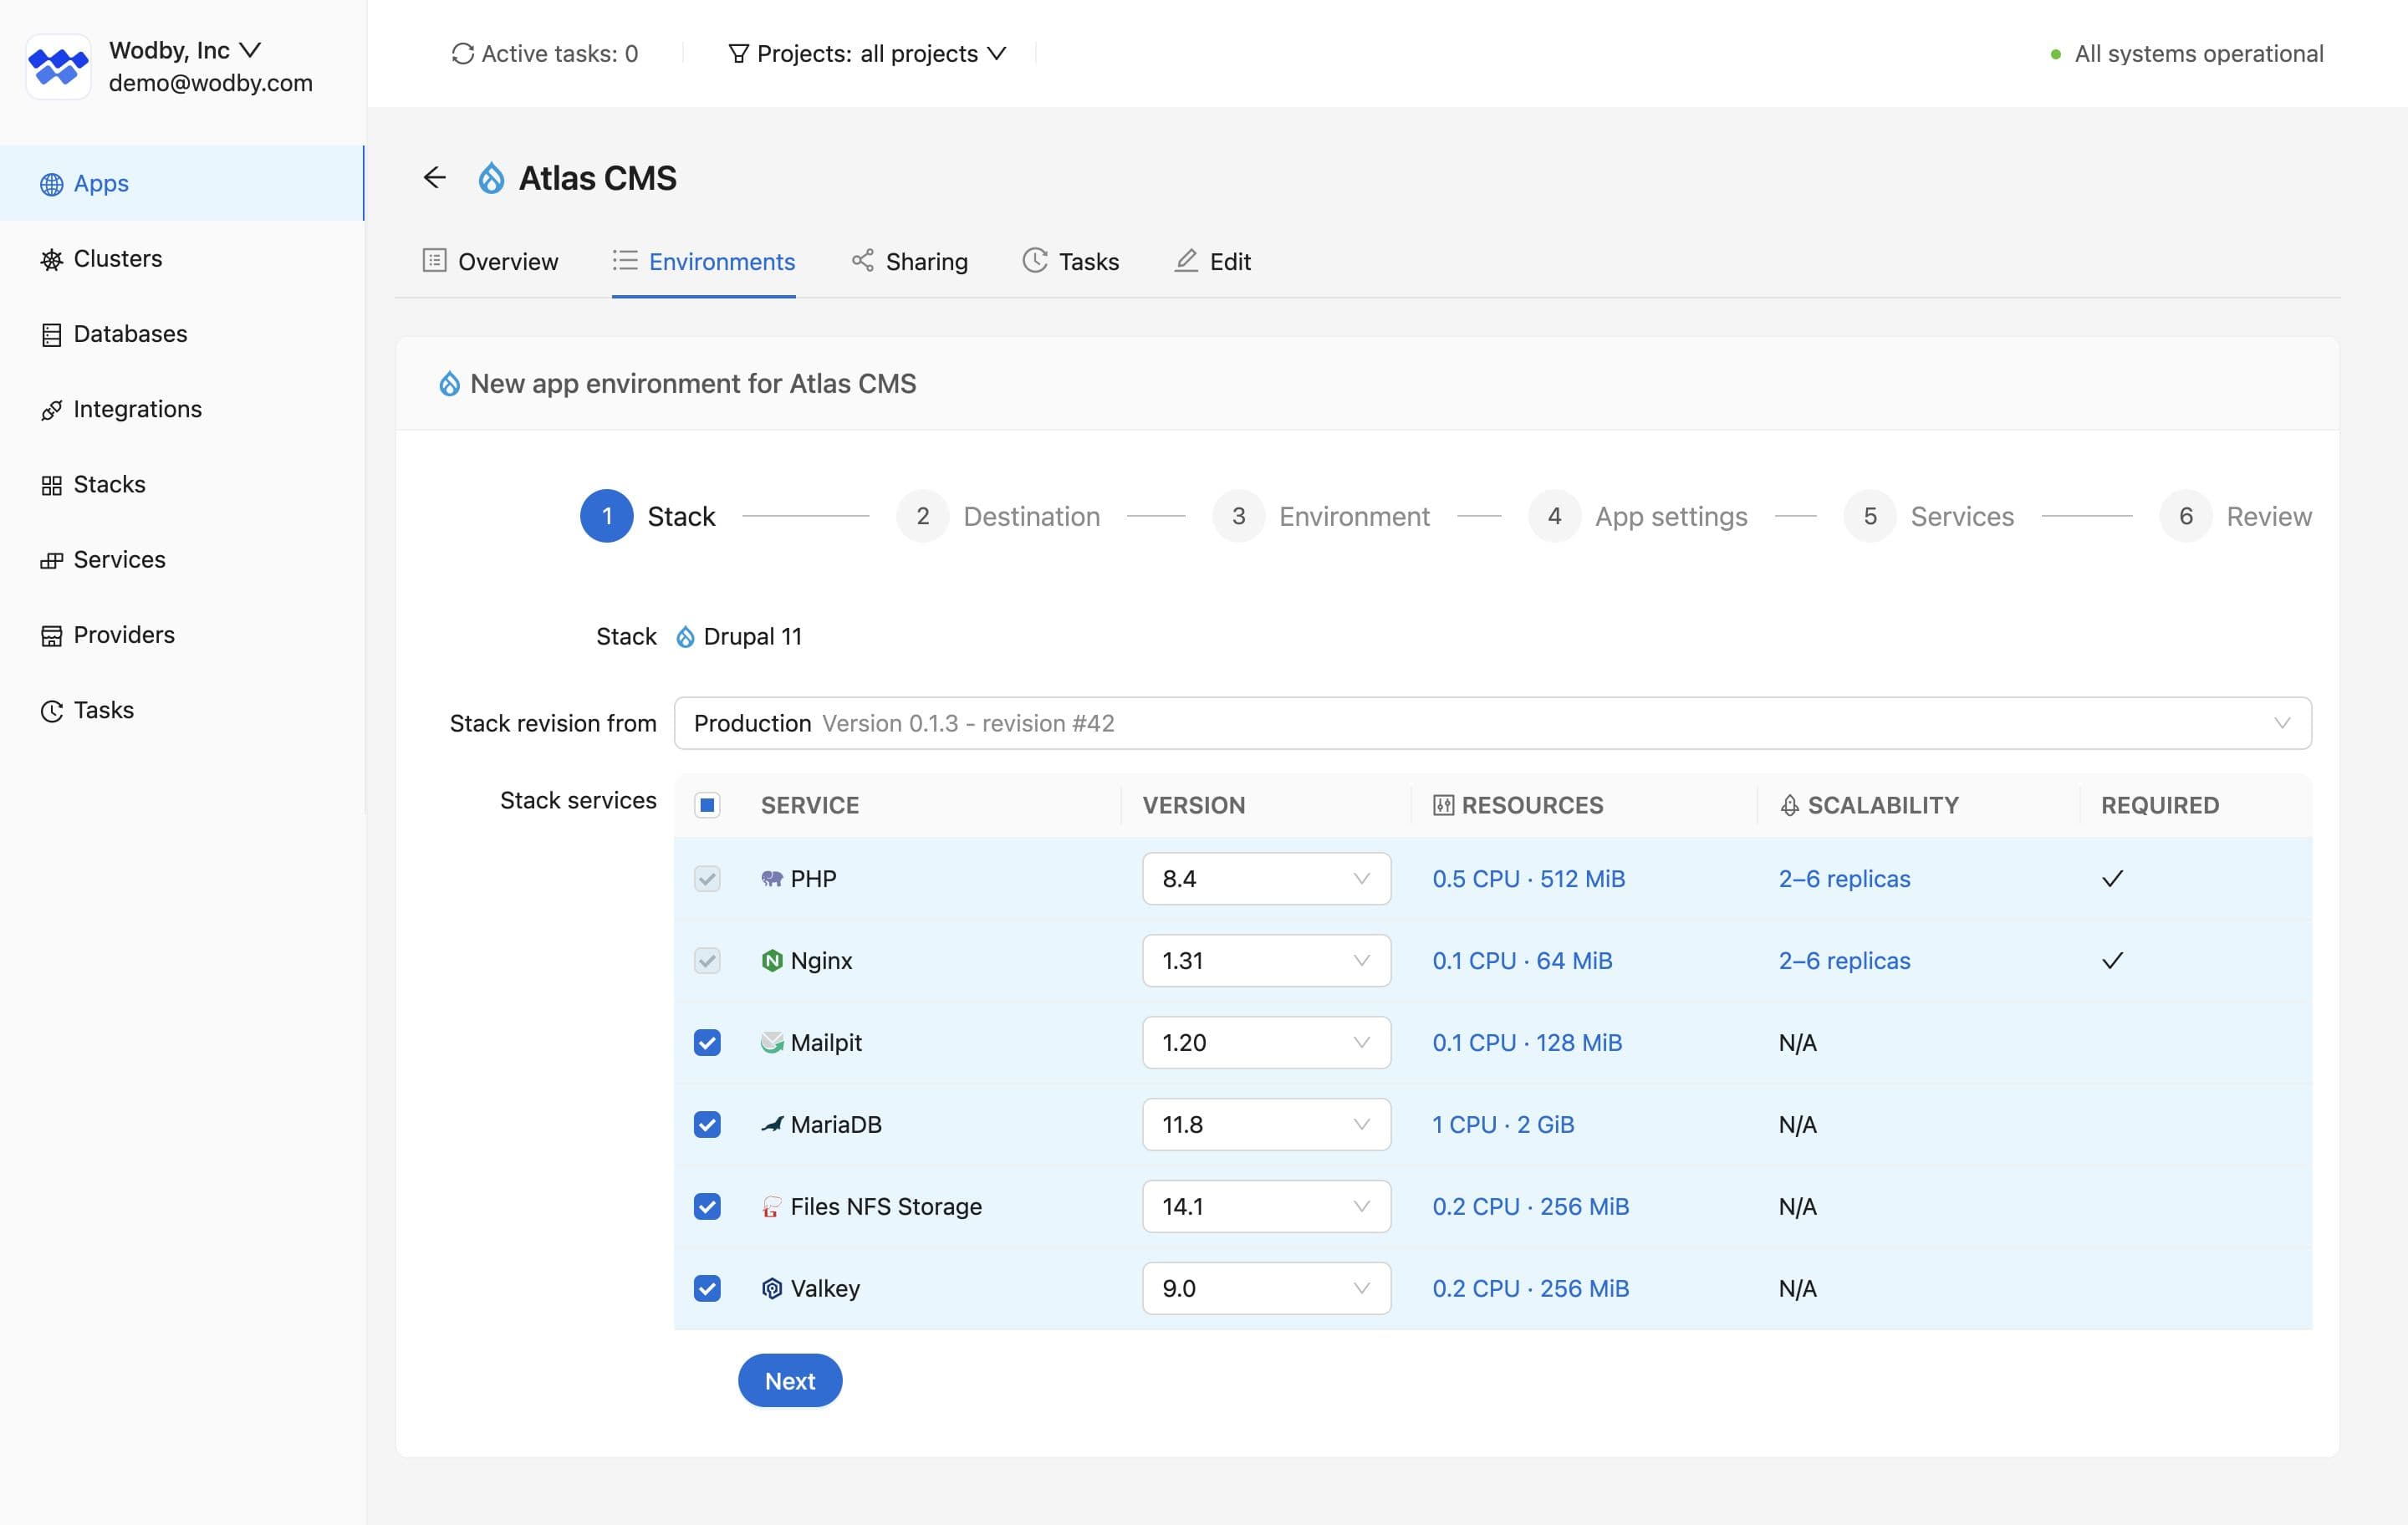The width and height of the screenshot is (2408, 1525).
Task: Click the Services icon in sidebar
Action: (51, 561)
